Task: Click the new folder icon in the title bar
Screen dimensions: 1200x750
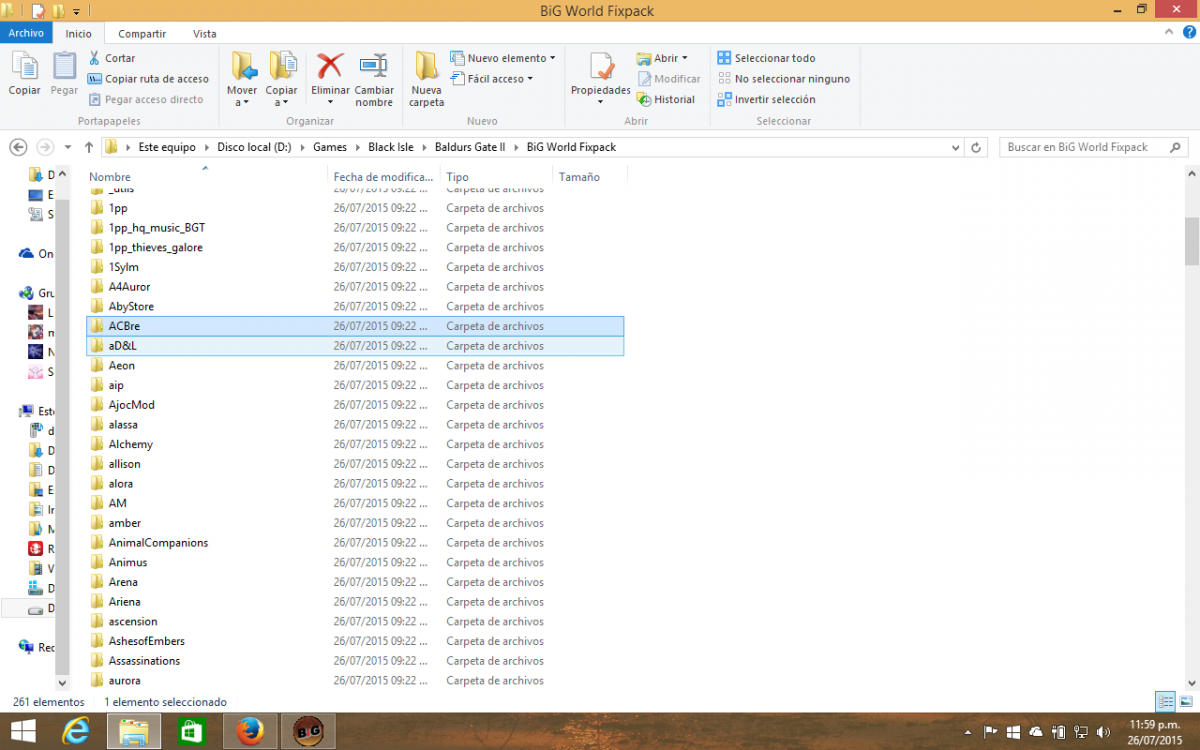Action: [58, 11]
